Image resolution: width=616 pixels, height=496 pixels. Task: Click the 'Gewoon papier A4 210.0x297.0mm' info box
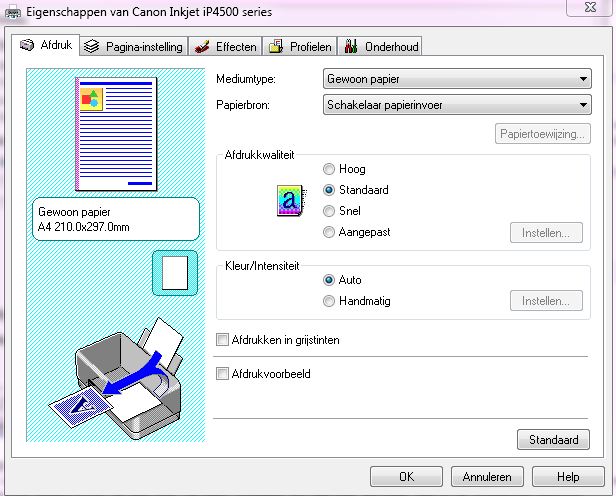116,219
